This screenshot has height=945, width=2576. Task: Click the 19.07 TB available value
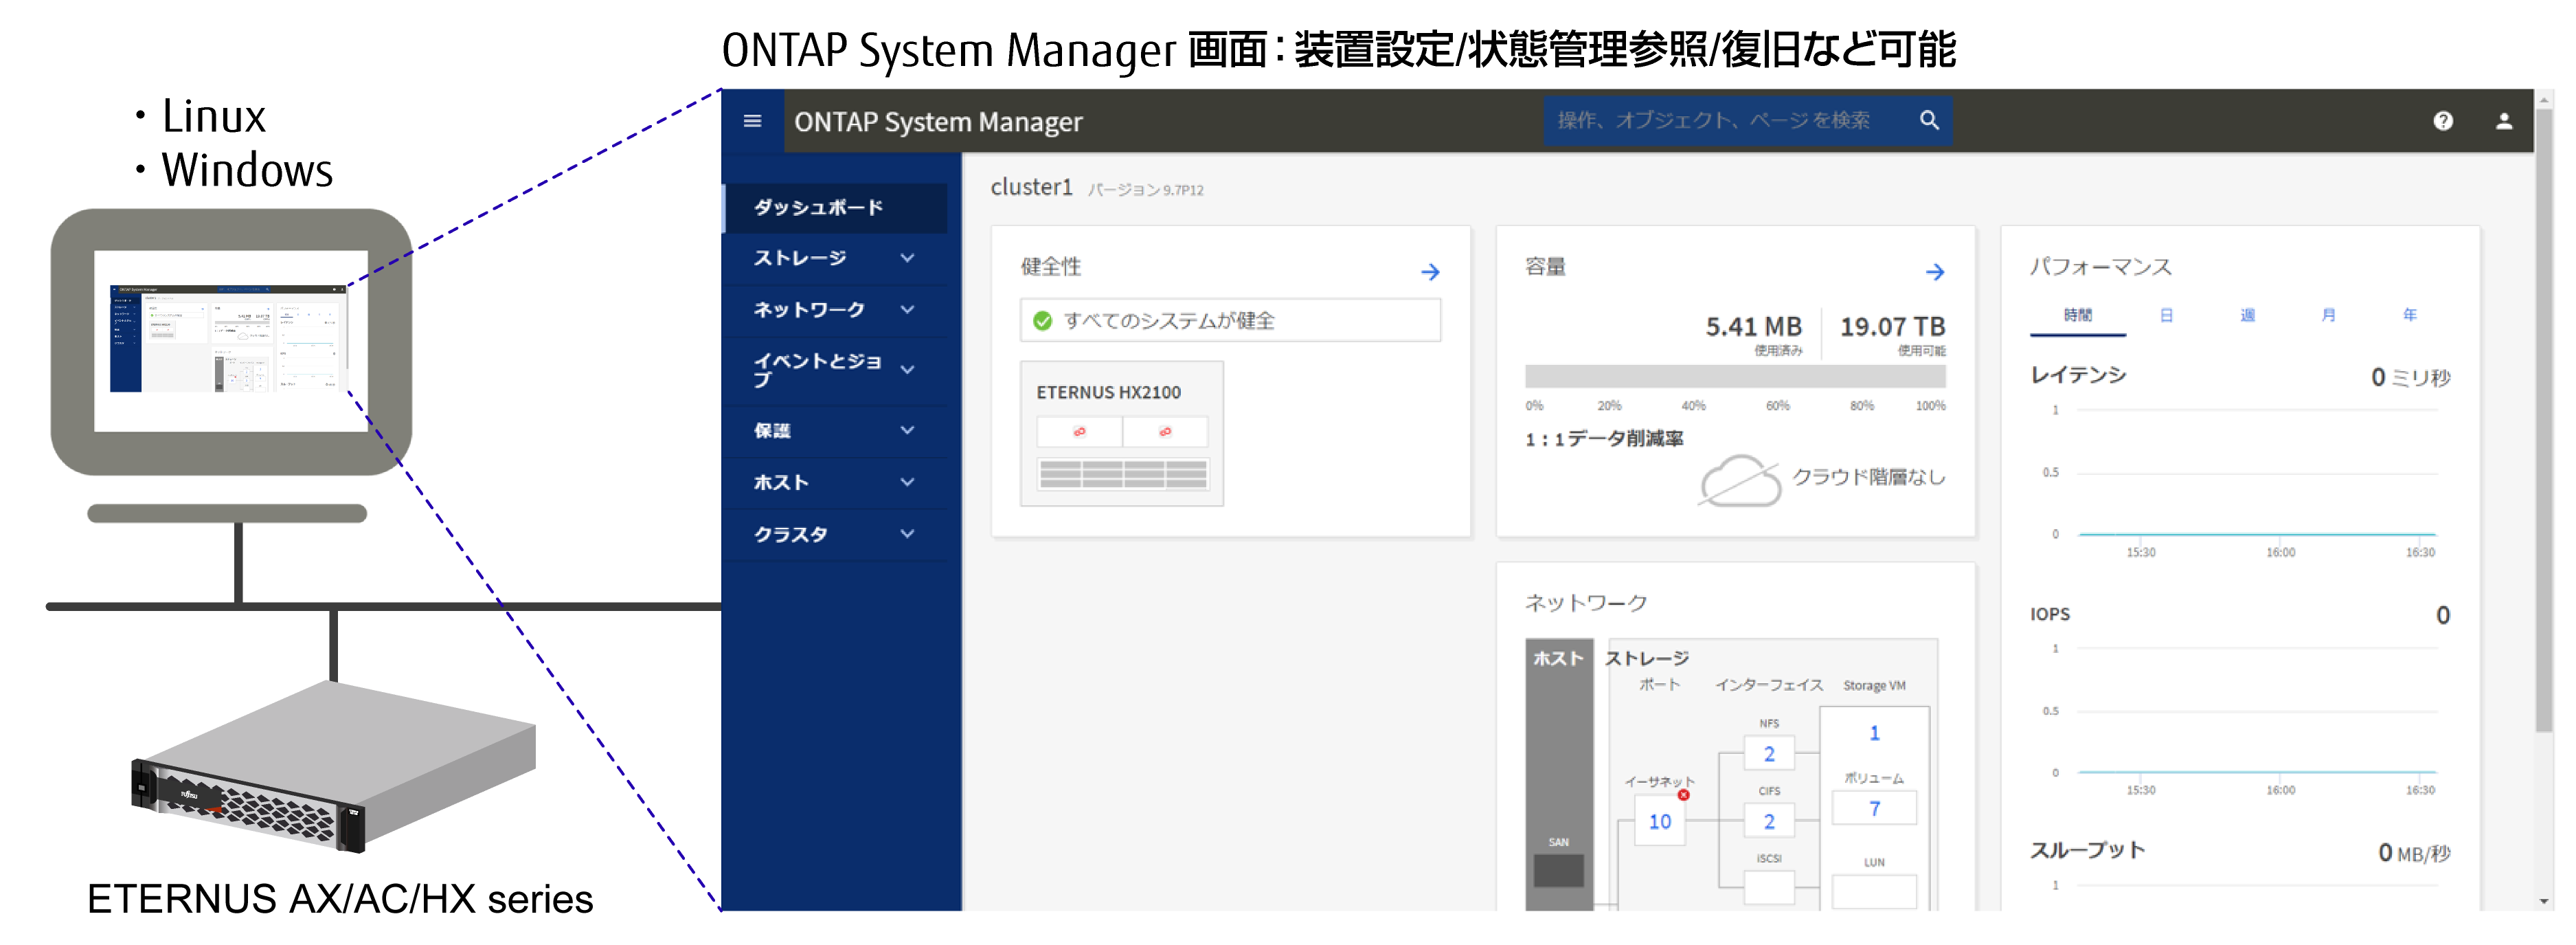pyautogui.click(x=1892, y=327)
